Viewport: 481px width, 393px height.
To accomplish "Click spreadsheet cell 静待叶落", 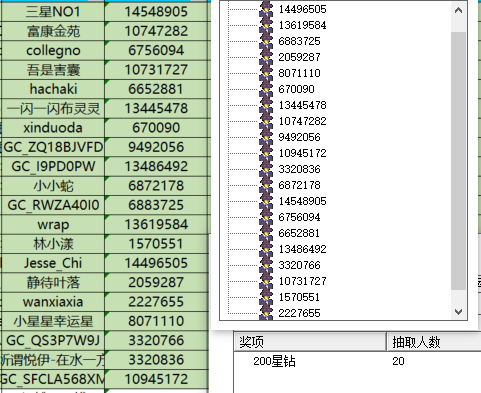I will click(53, 282).
